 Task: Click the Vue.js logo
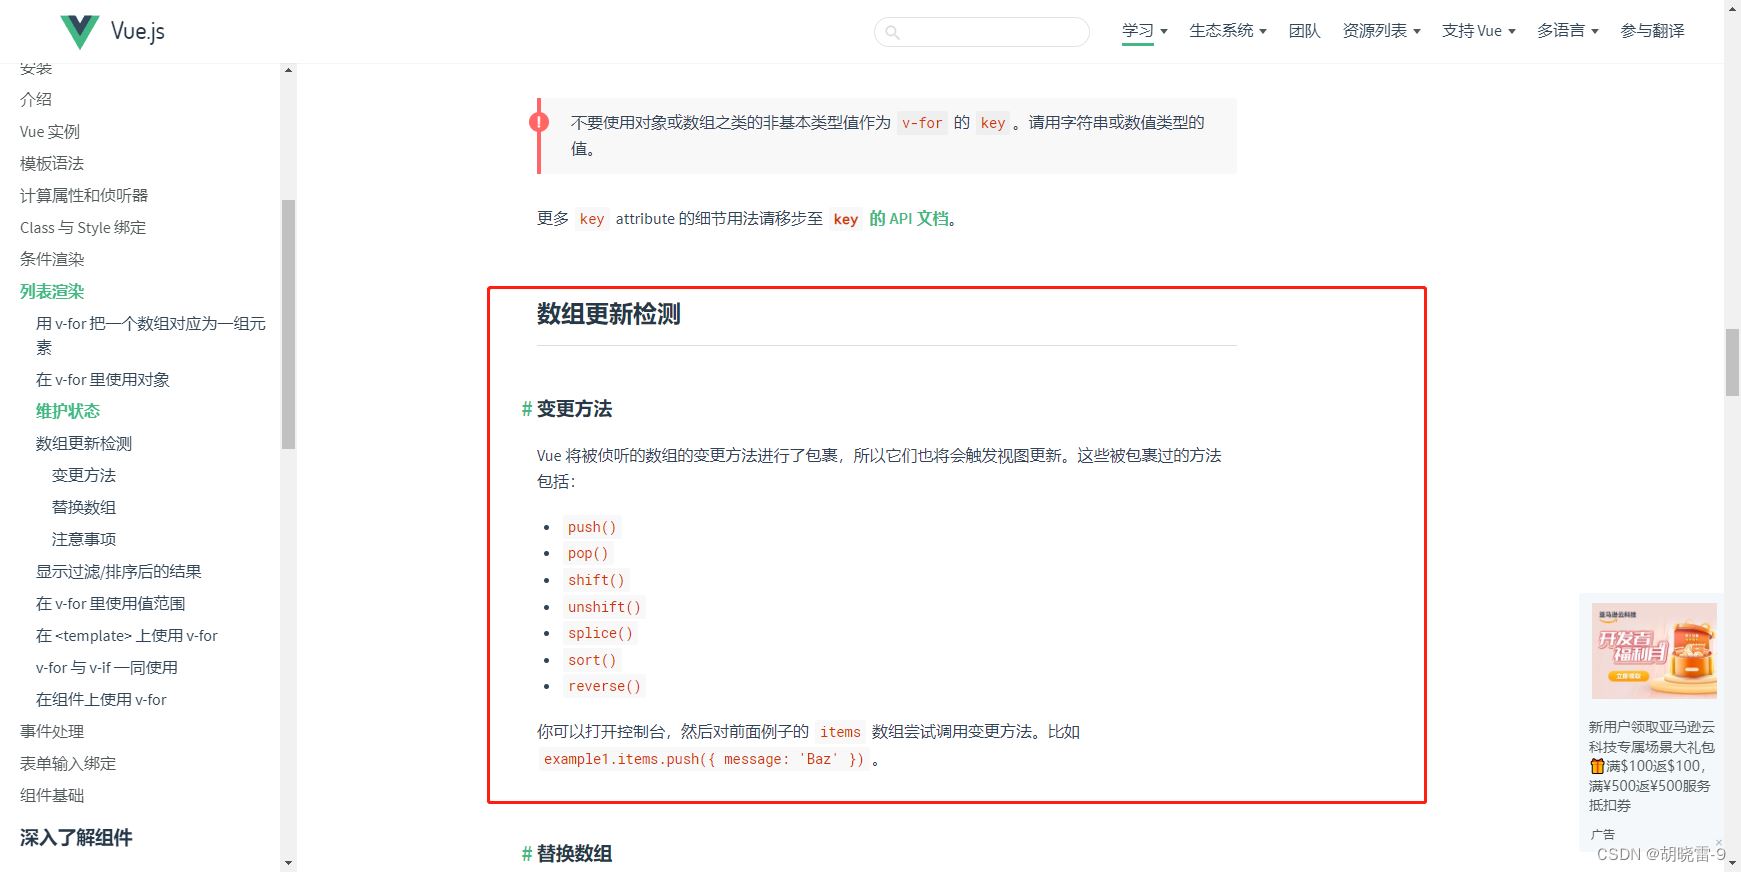coord(112,31)
